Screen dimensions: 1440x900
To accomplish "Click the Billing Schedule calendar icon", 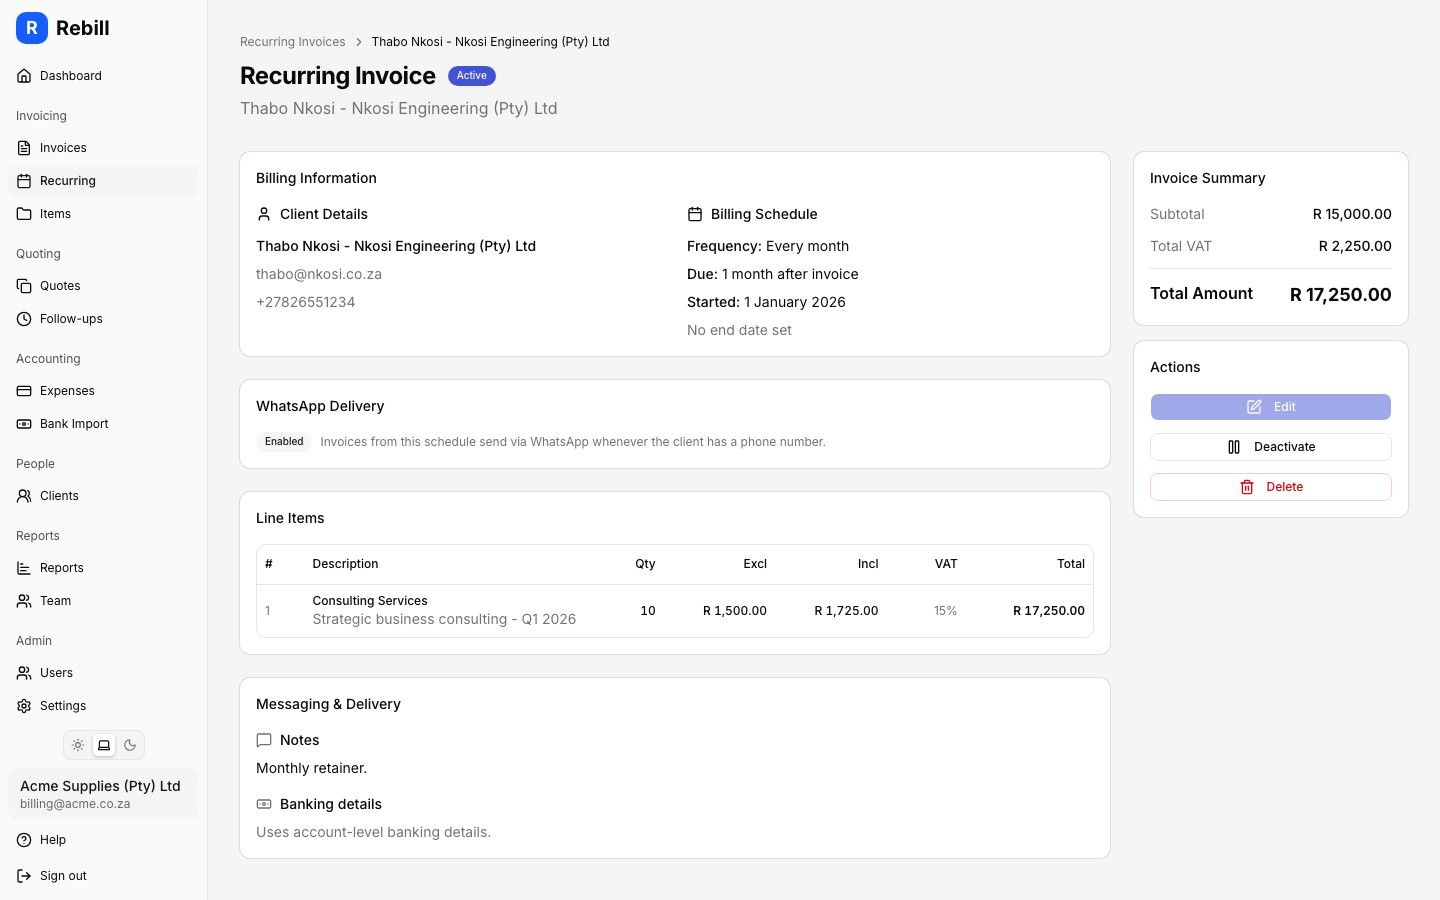I will (695, 214).
